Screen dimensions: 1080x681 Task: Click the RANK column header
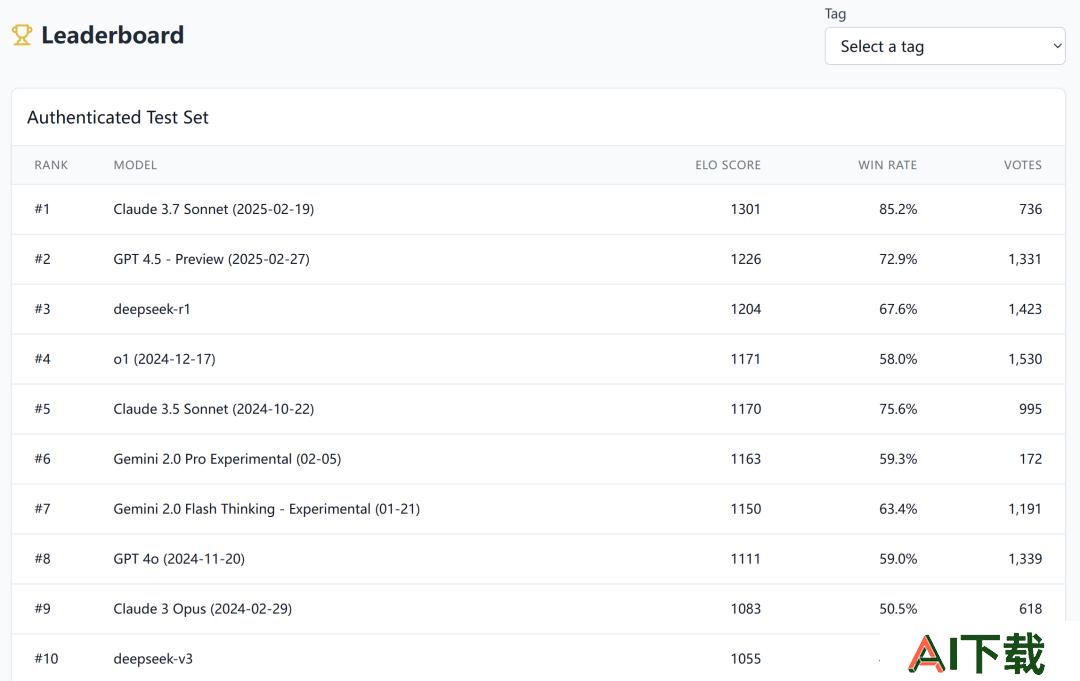tap(51, 165)
